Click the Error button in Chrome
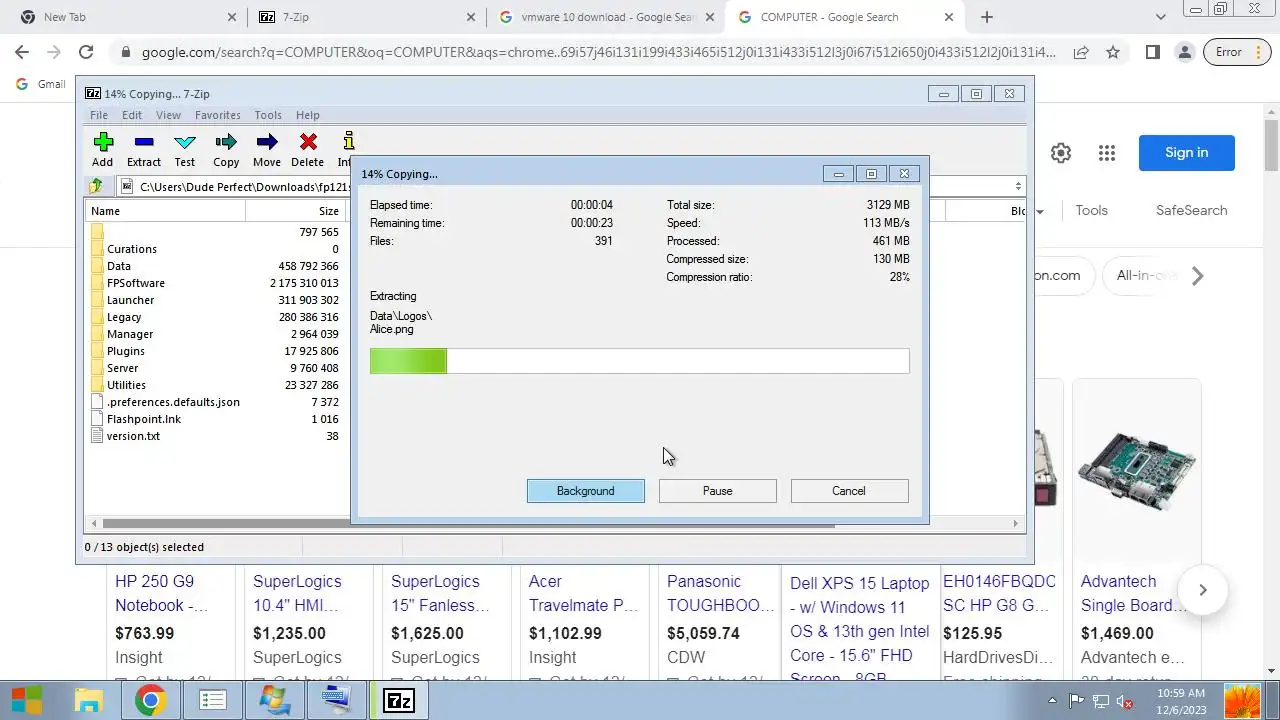 (x=1237, y=52)
